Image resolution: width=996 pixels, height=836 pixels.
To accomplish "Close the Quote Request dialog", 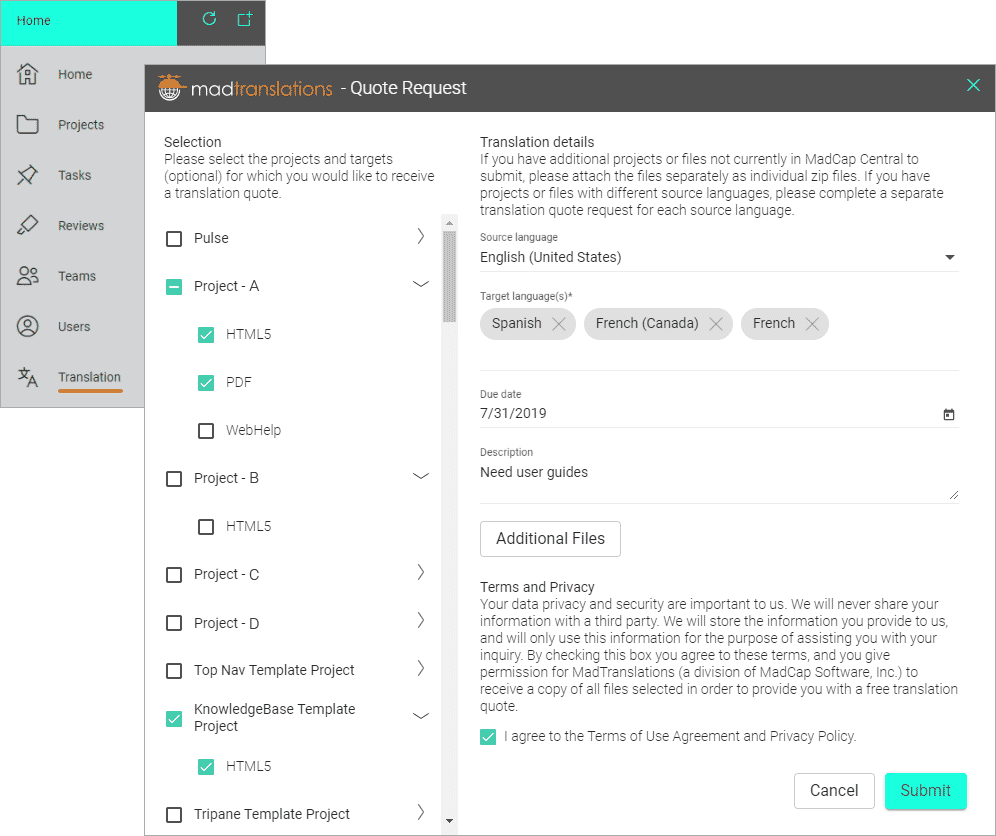I will click(x=973, y=85).
